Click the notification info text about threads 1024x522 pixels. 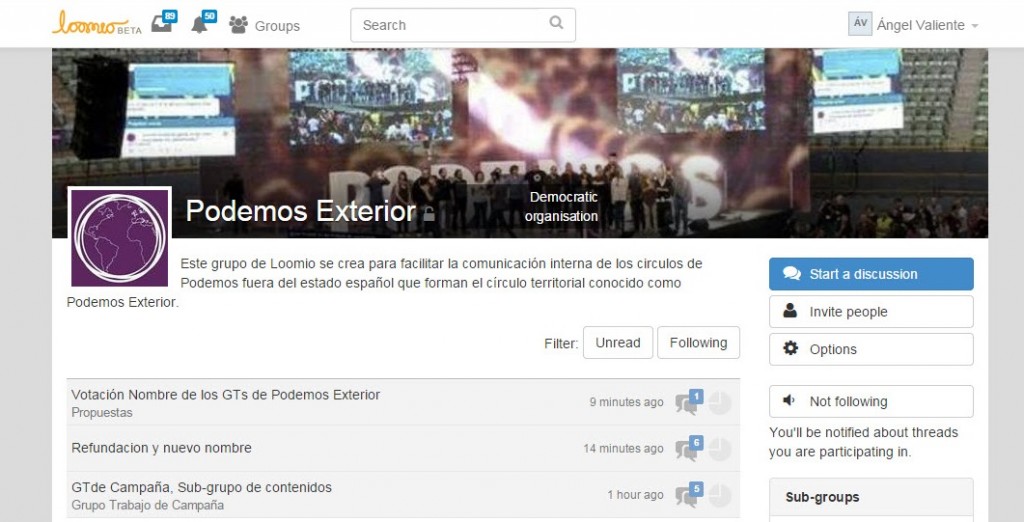(863, 442)
